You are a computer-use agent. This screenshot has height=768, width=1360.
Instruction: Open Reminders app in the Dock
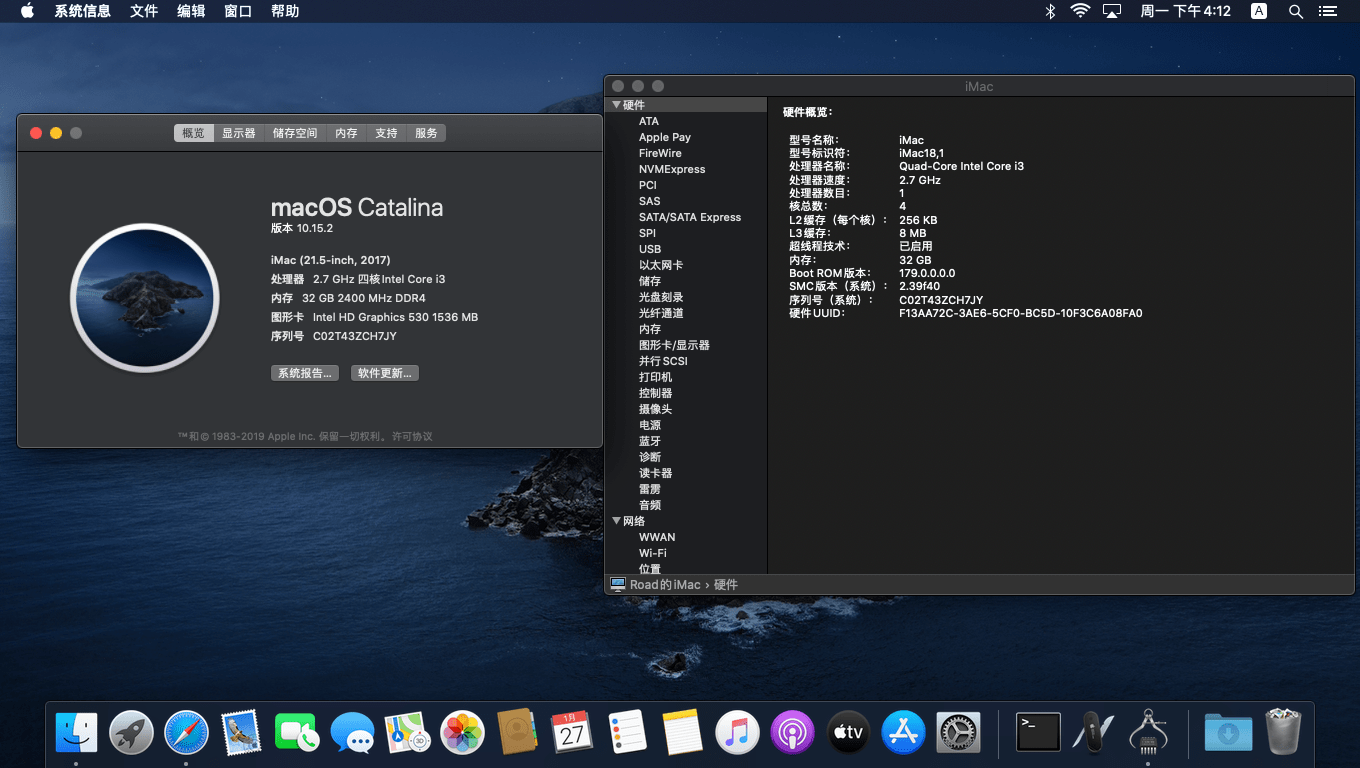tap(628, 733)
